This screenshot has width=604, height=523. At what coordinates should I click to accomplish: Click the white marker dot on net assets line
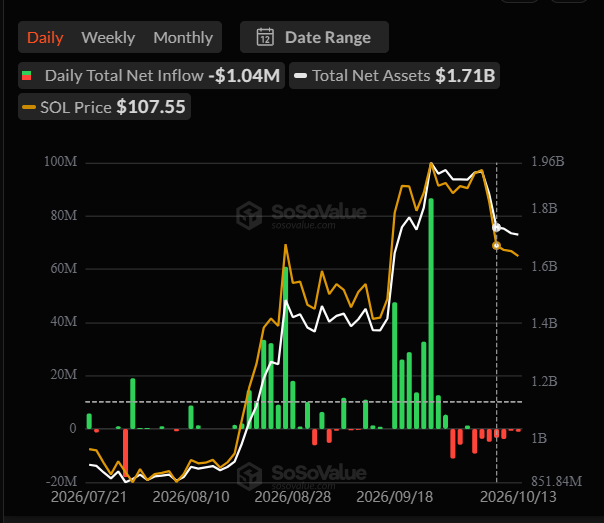click(x=497, y=228)
